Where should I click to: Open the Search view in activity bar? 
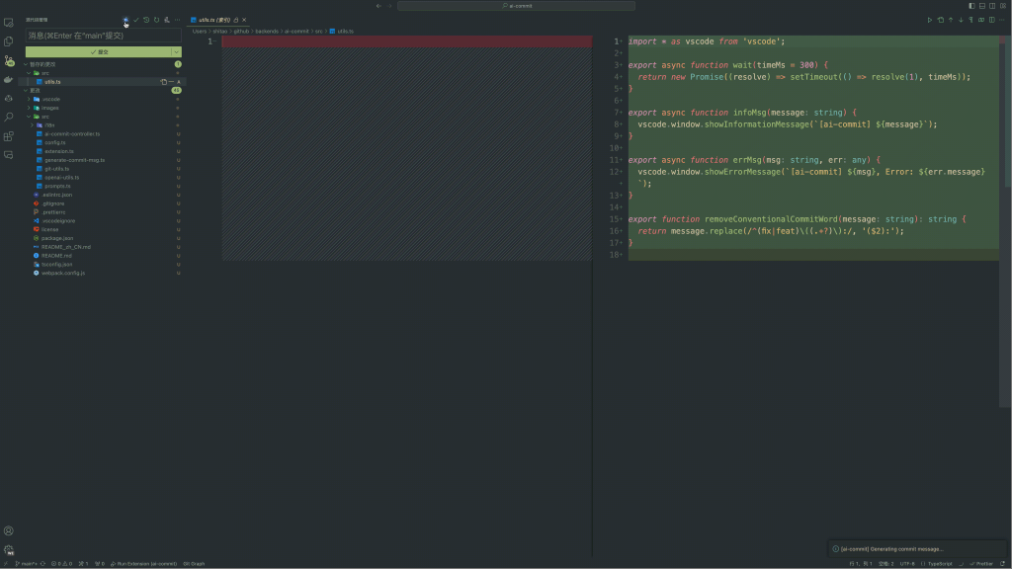(x=9, y=117)
